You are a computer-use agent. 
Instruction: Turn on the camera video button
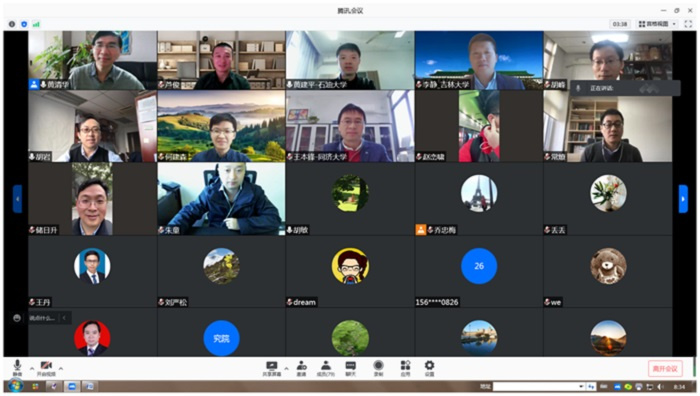(x=46, y=368)
